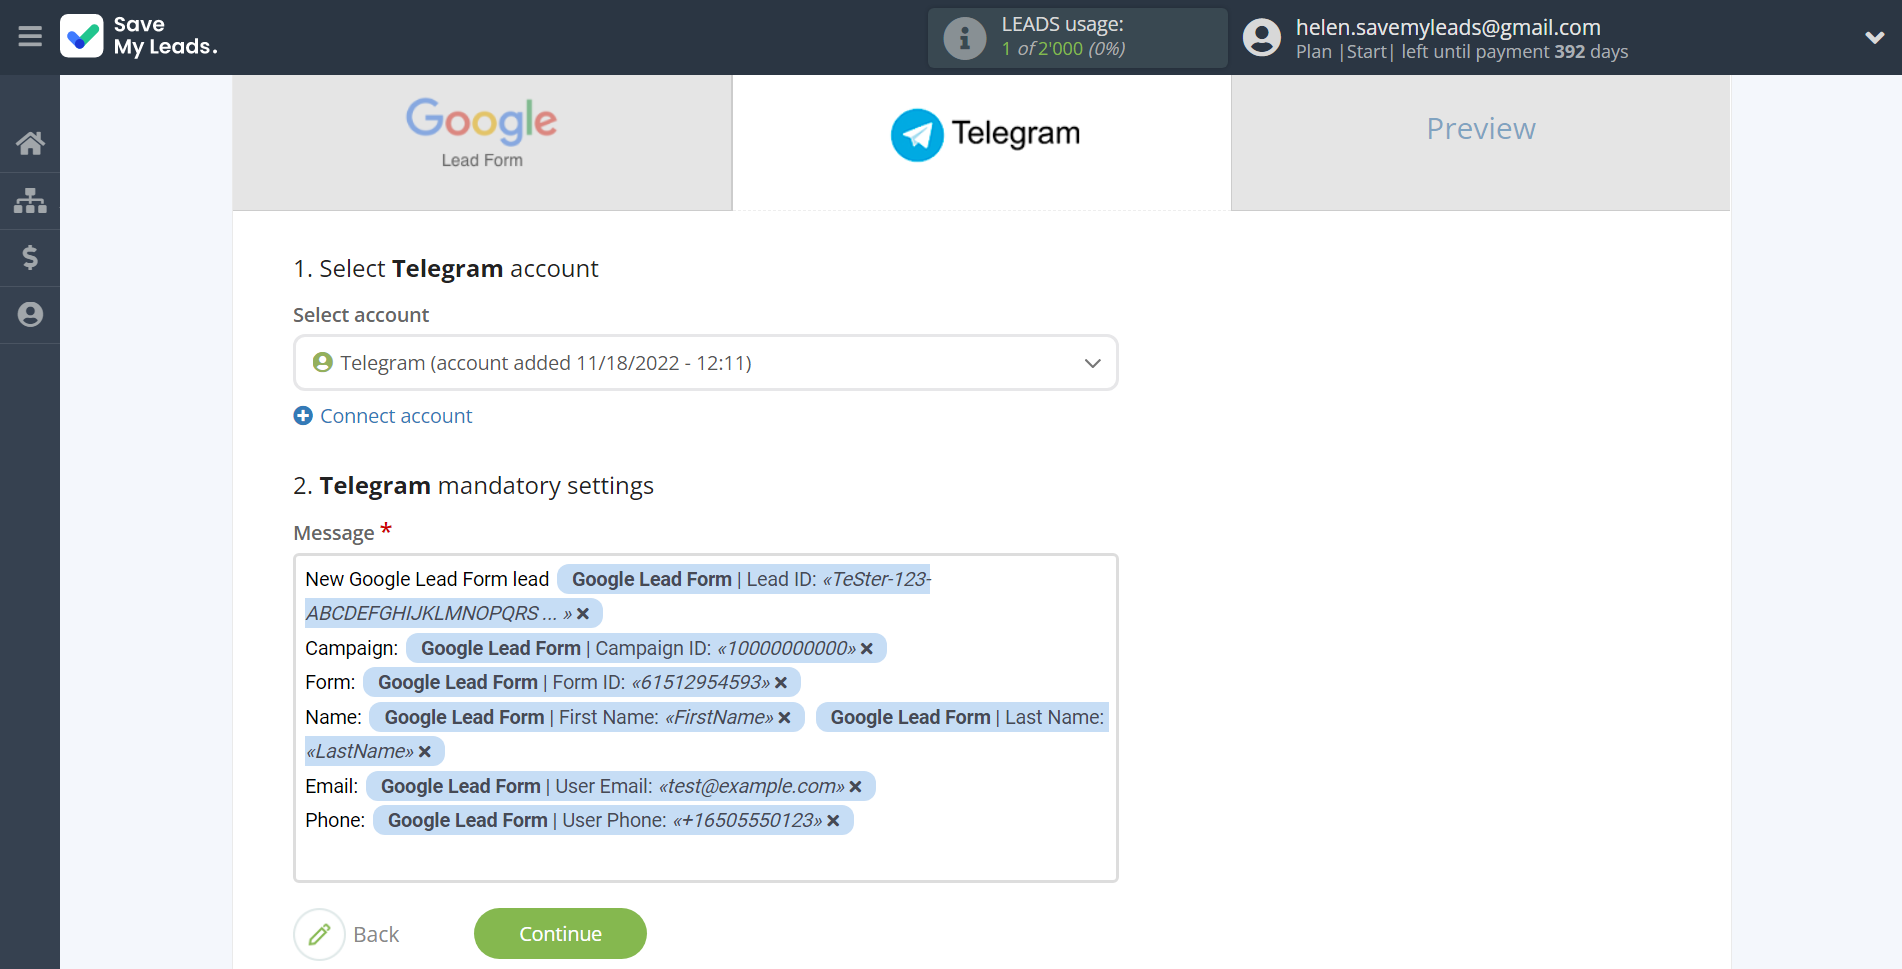Click empty line in Message field
1902x969 pixels.
[705, 856]
